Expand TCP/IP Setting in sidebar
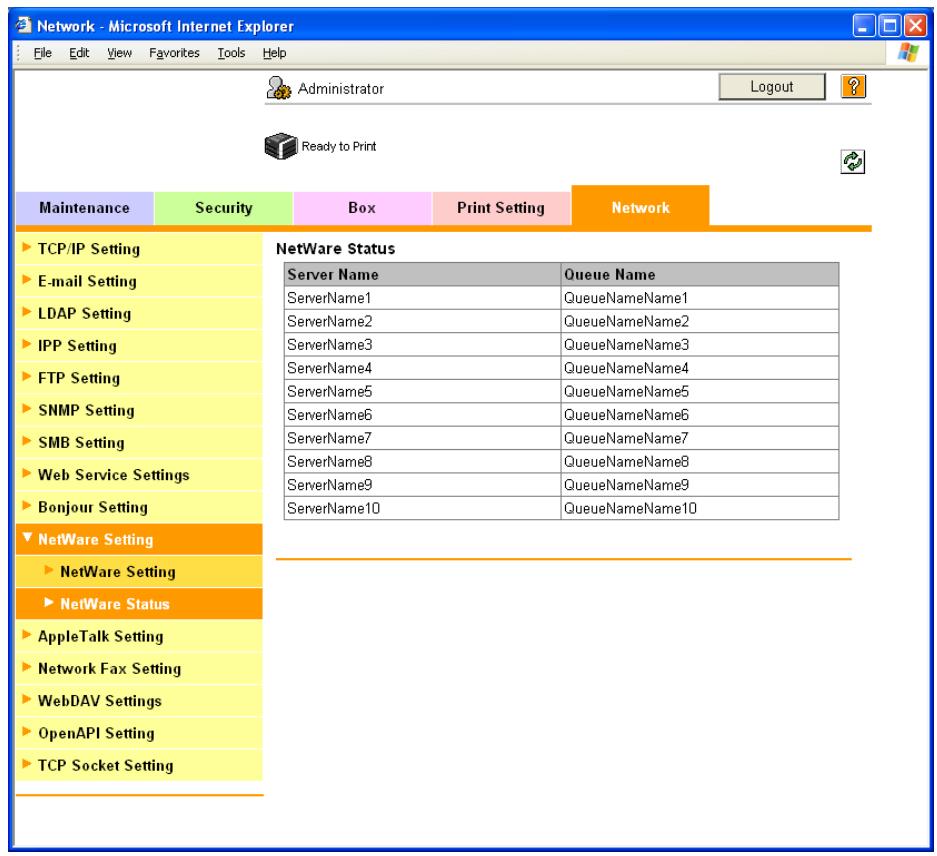Screen dimensions: 937x856 pos(139,249)
